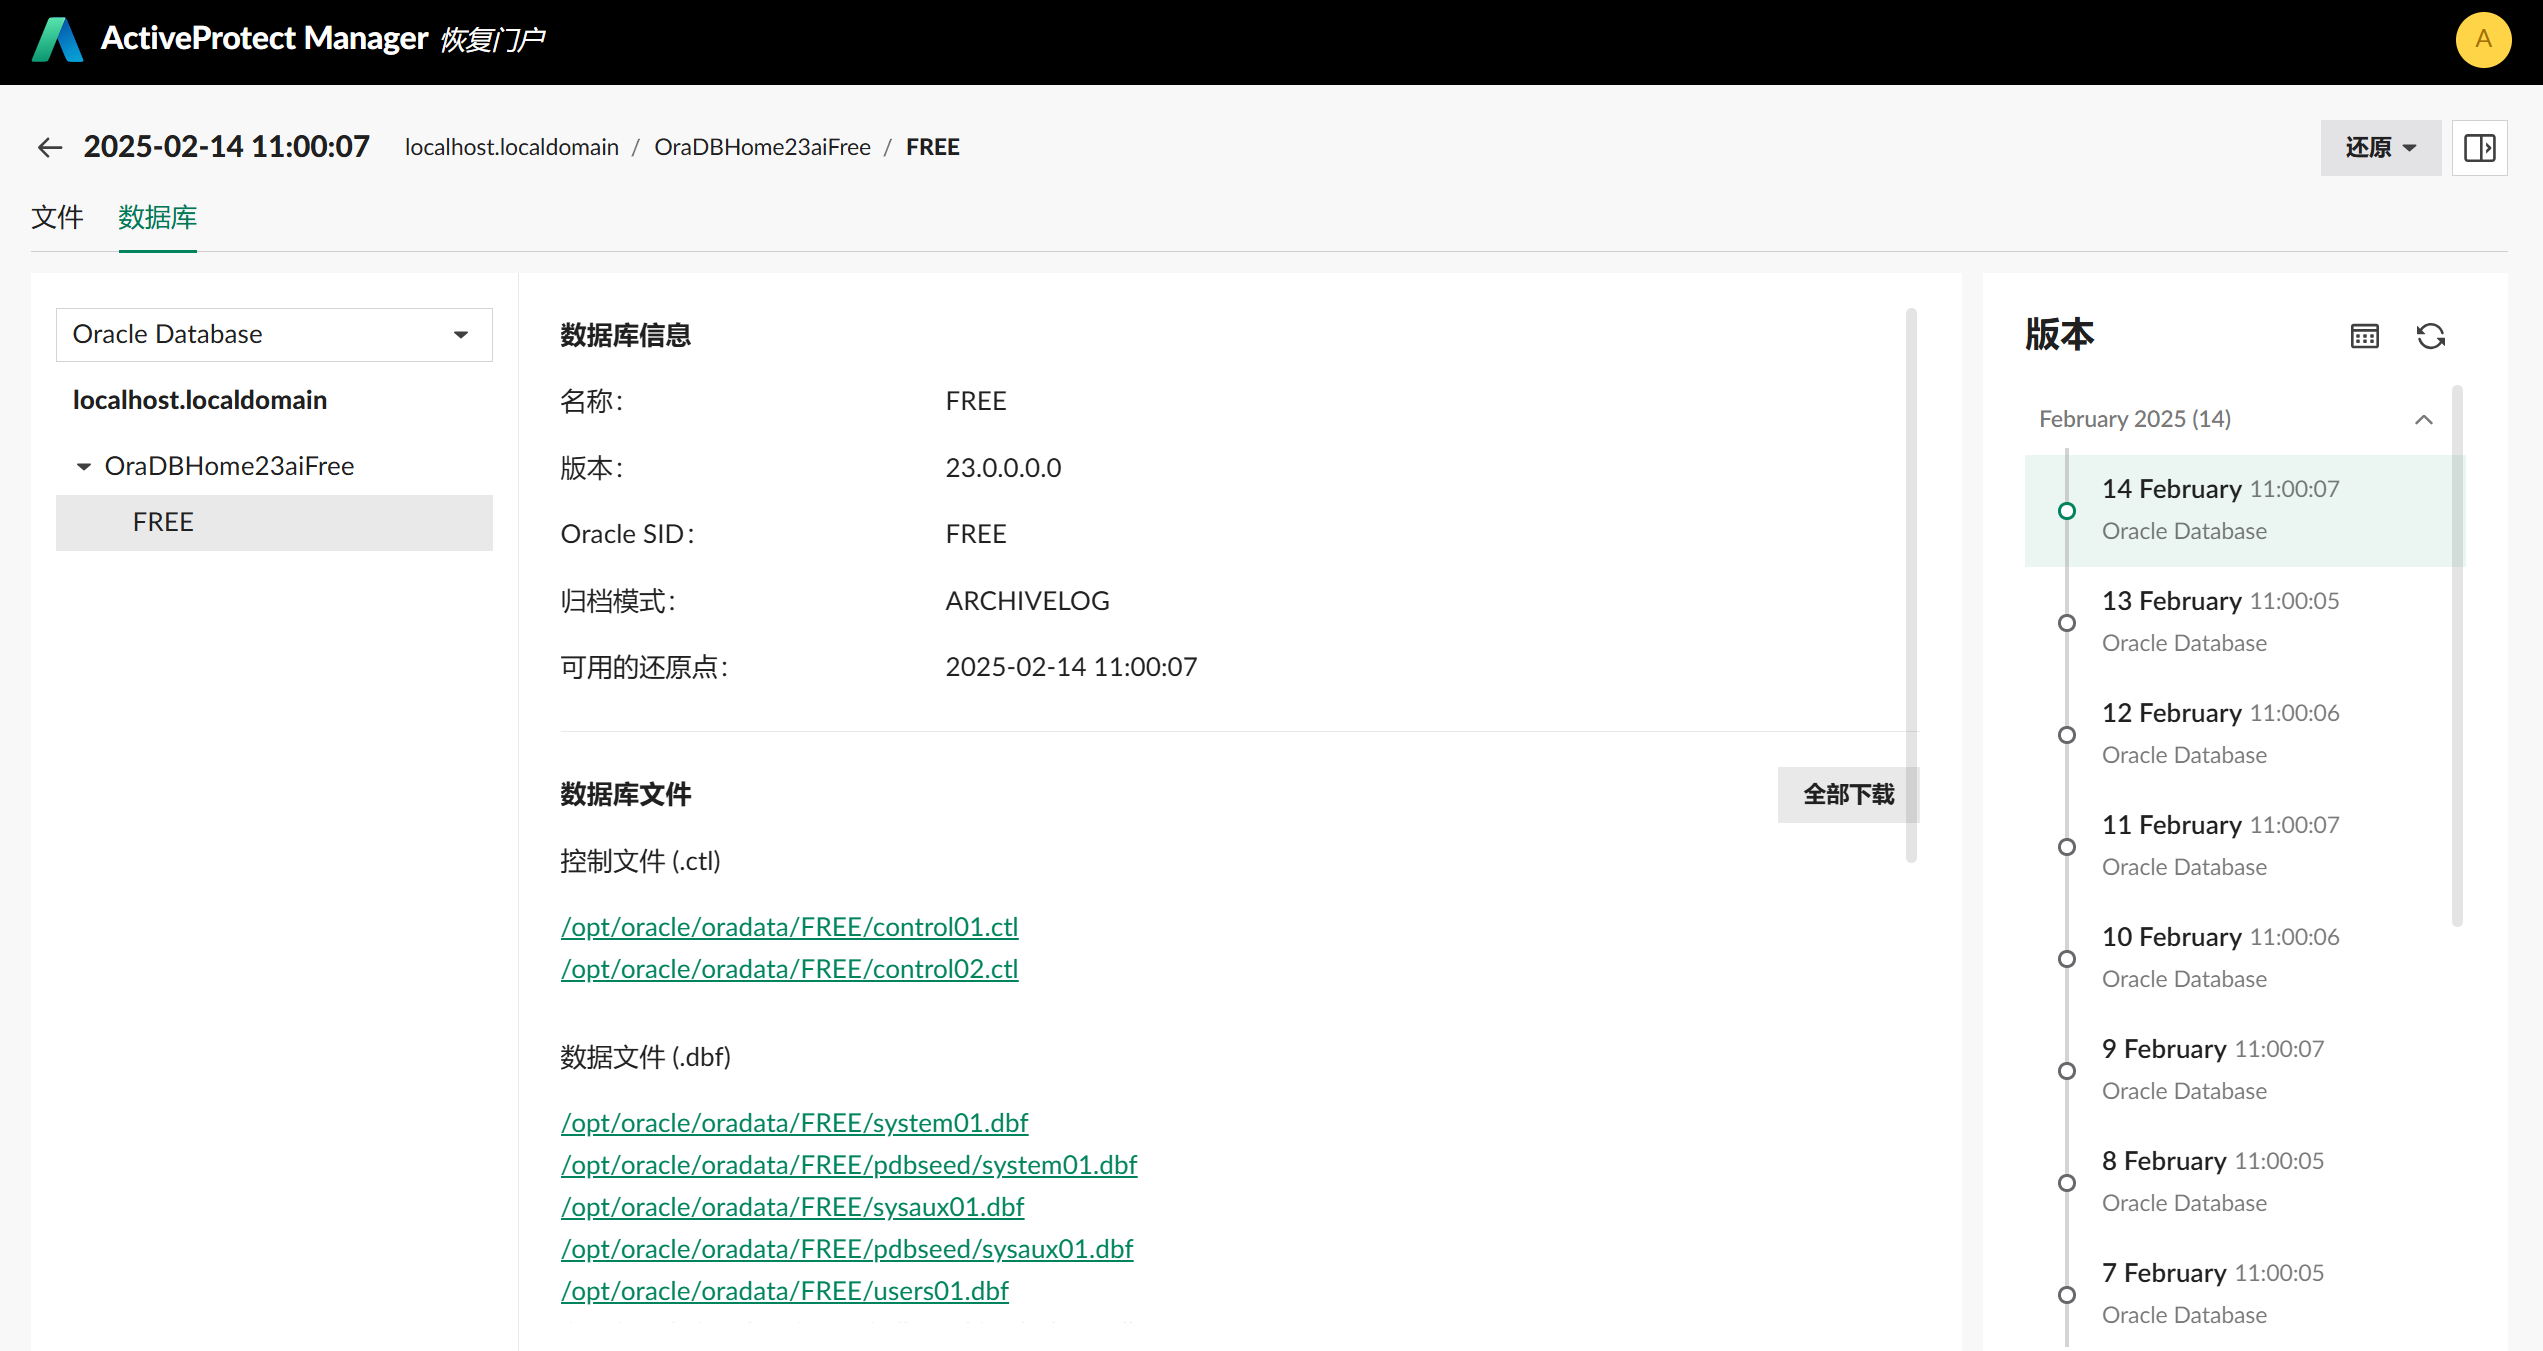Open the Oracle Database type dropdown

(x=274, y=335)
